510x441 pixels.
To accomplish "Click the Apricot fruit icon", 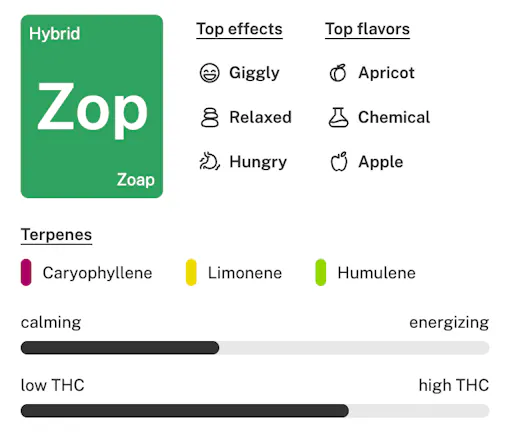I will 338,73.
